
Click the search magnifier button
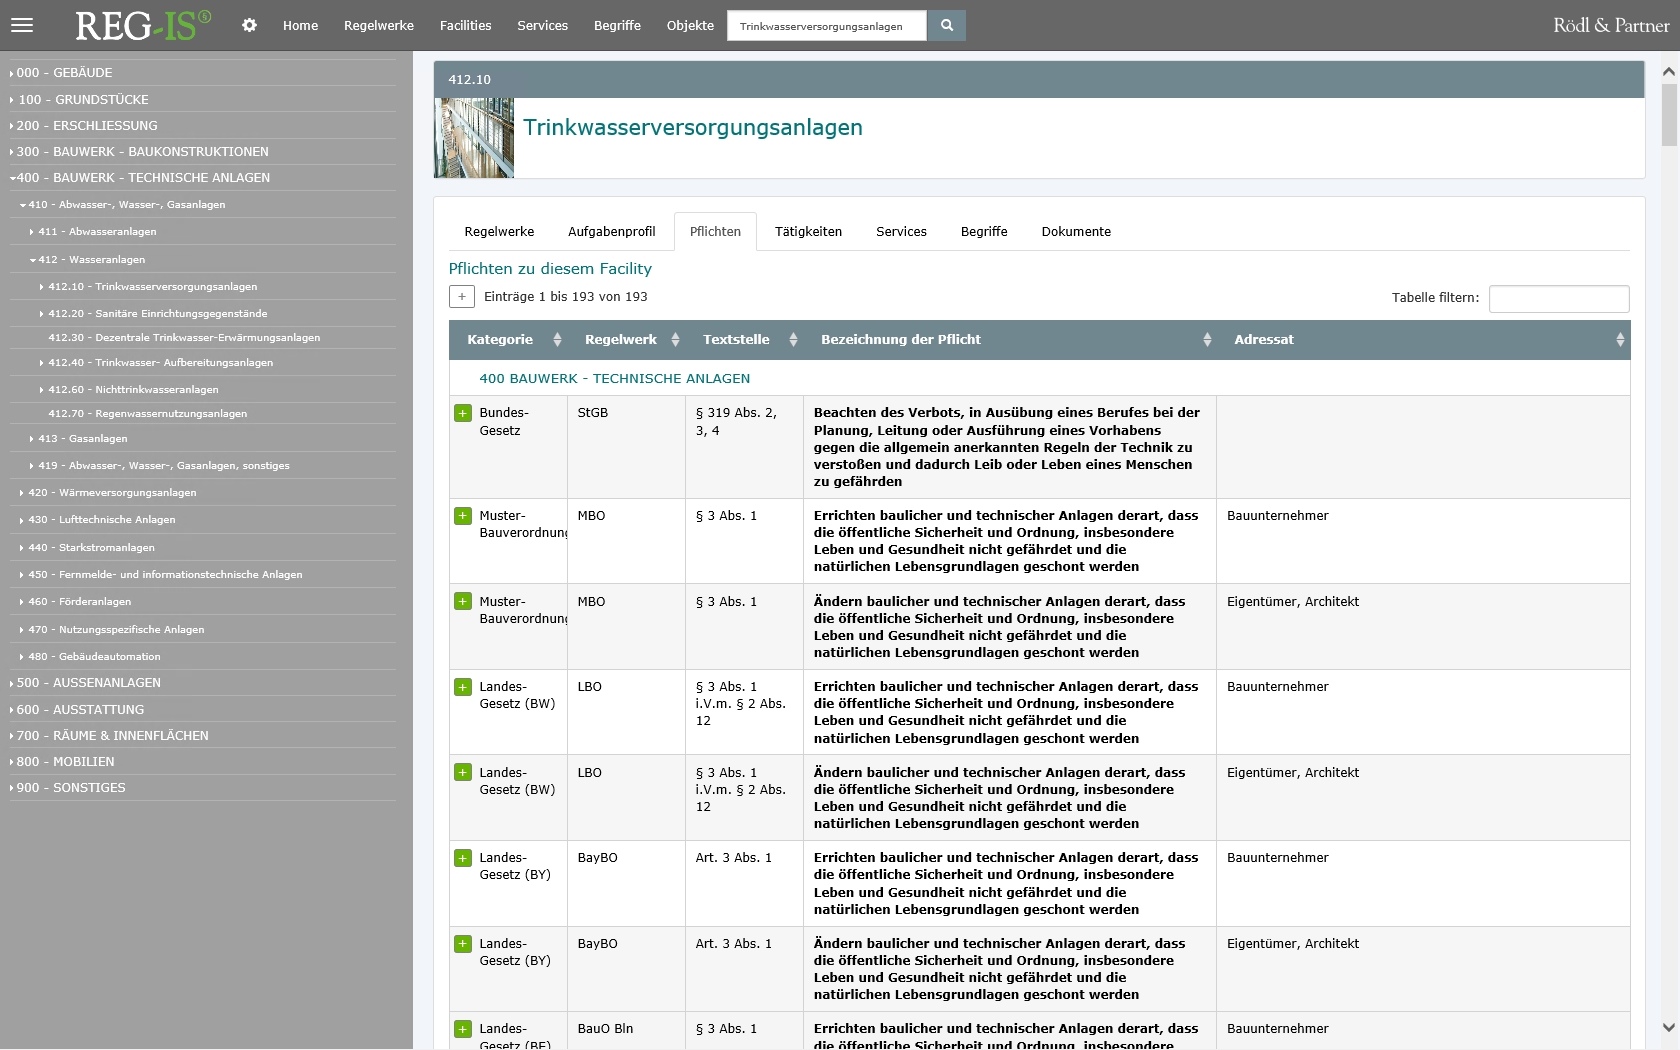point(946,26)
